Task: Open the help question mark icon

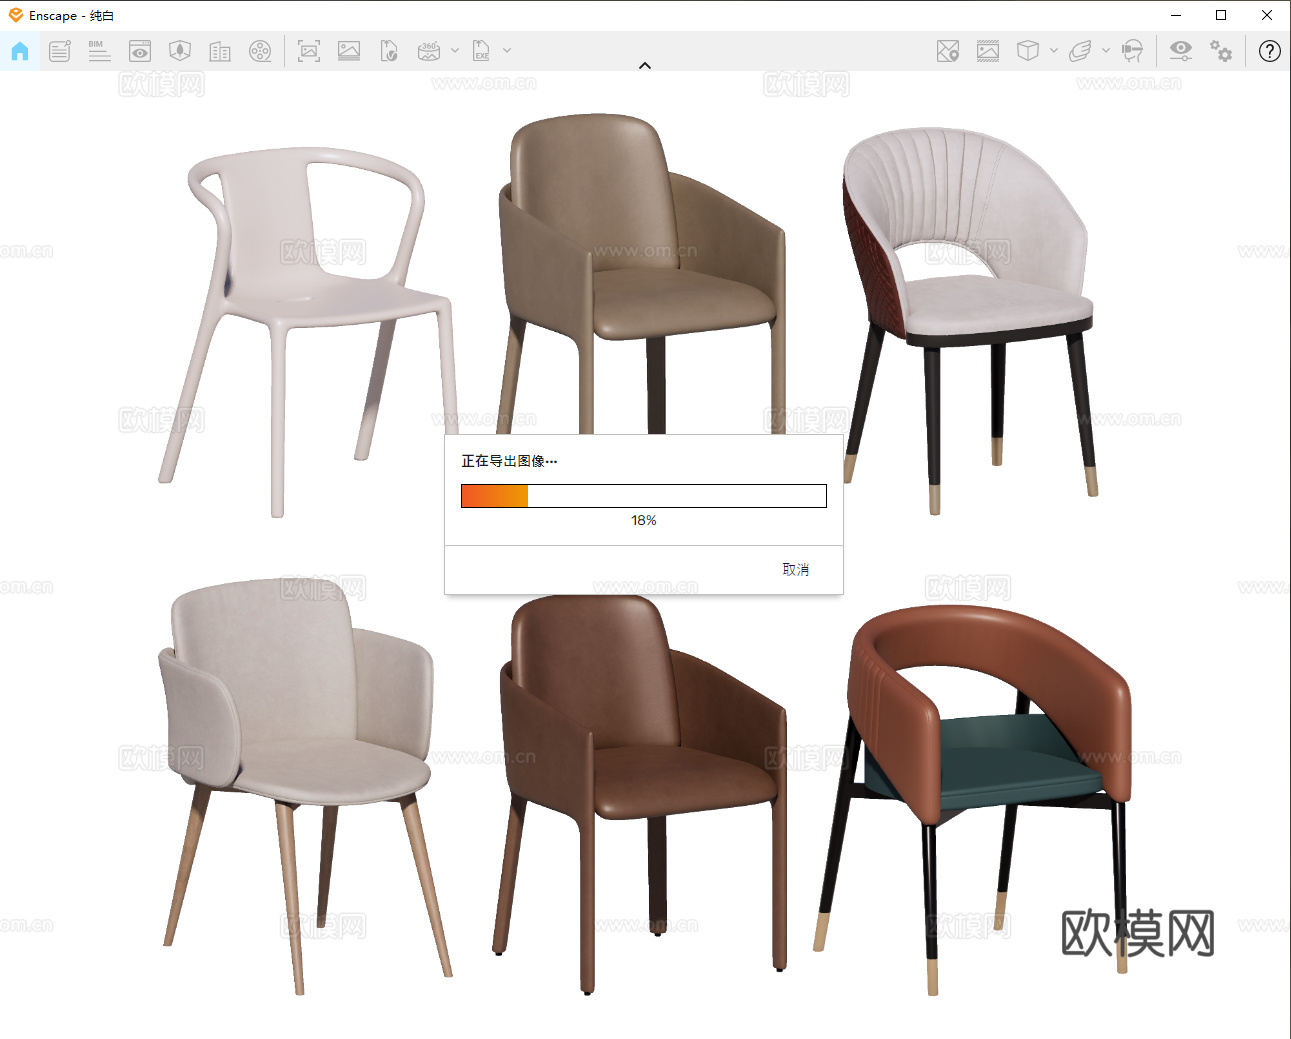Action: click(1270, 51)
